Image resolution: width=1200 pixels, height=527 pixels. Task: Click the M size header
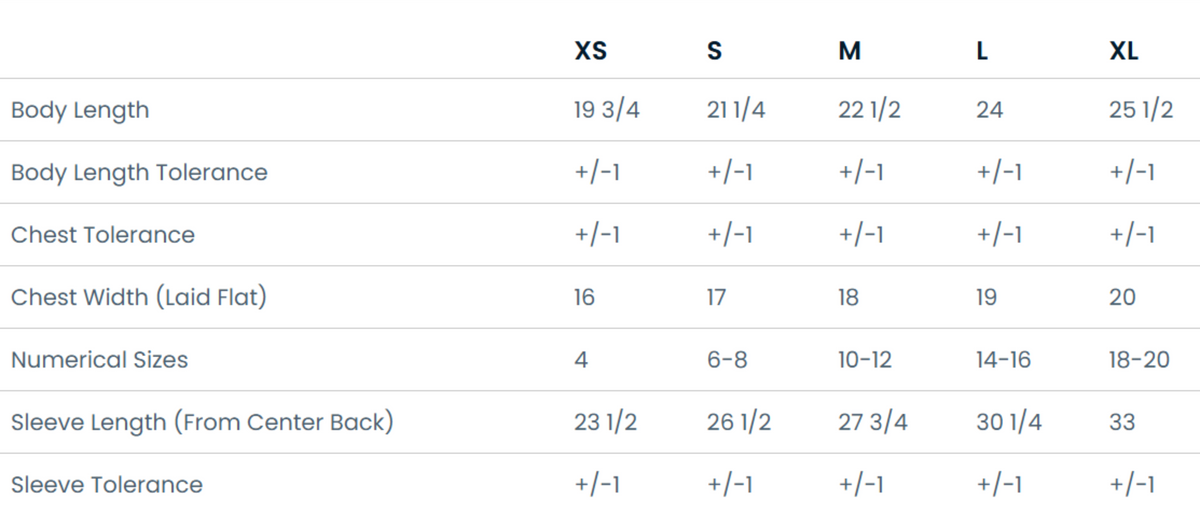coord(849,51)
